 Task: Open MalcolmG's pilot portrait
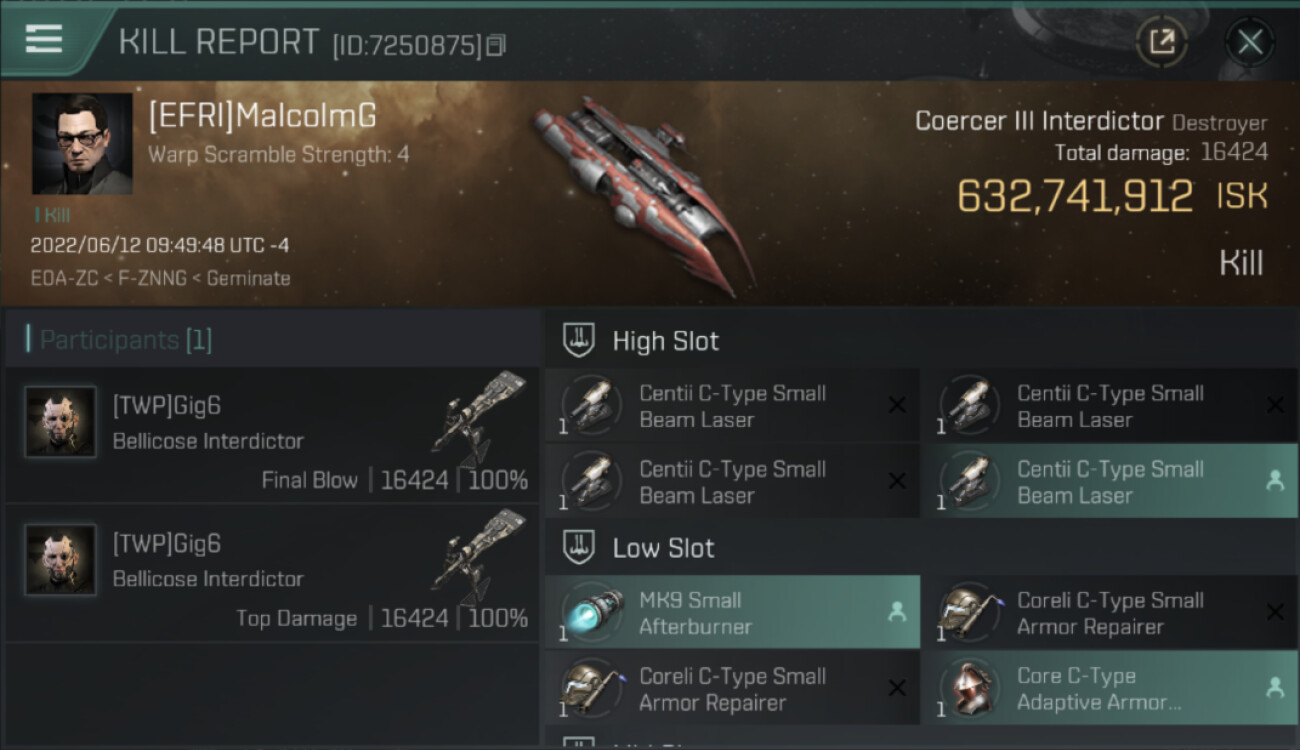pyautogui.click(x=82, y=143)
